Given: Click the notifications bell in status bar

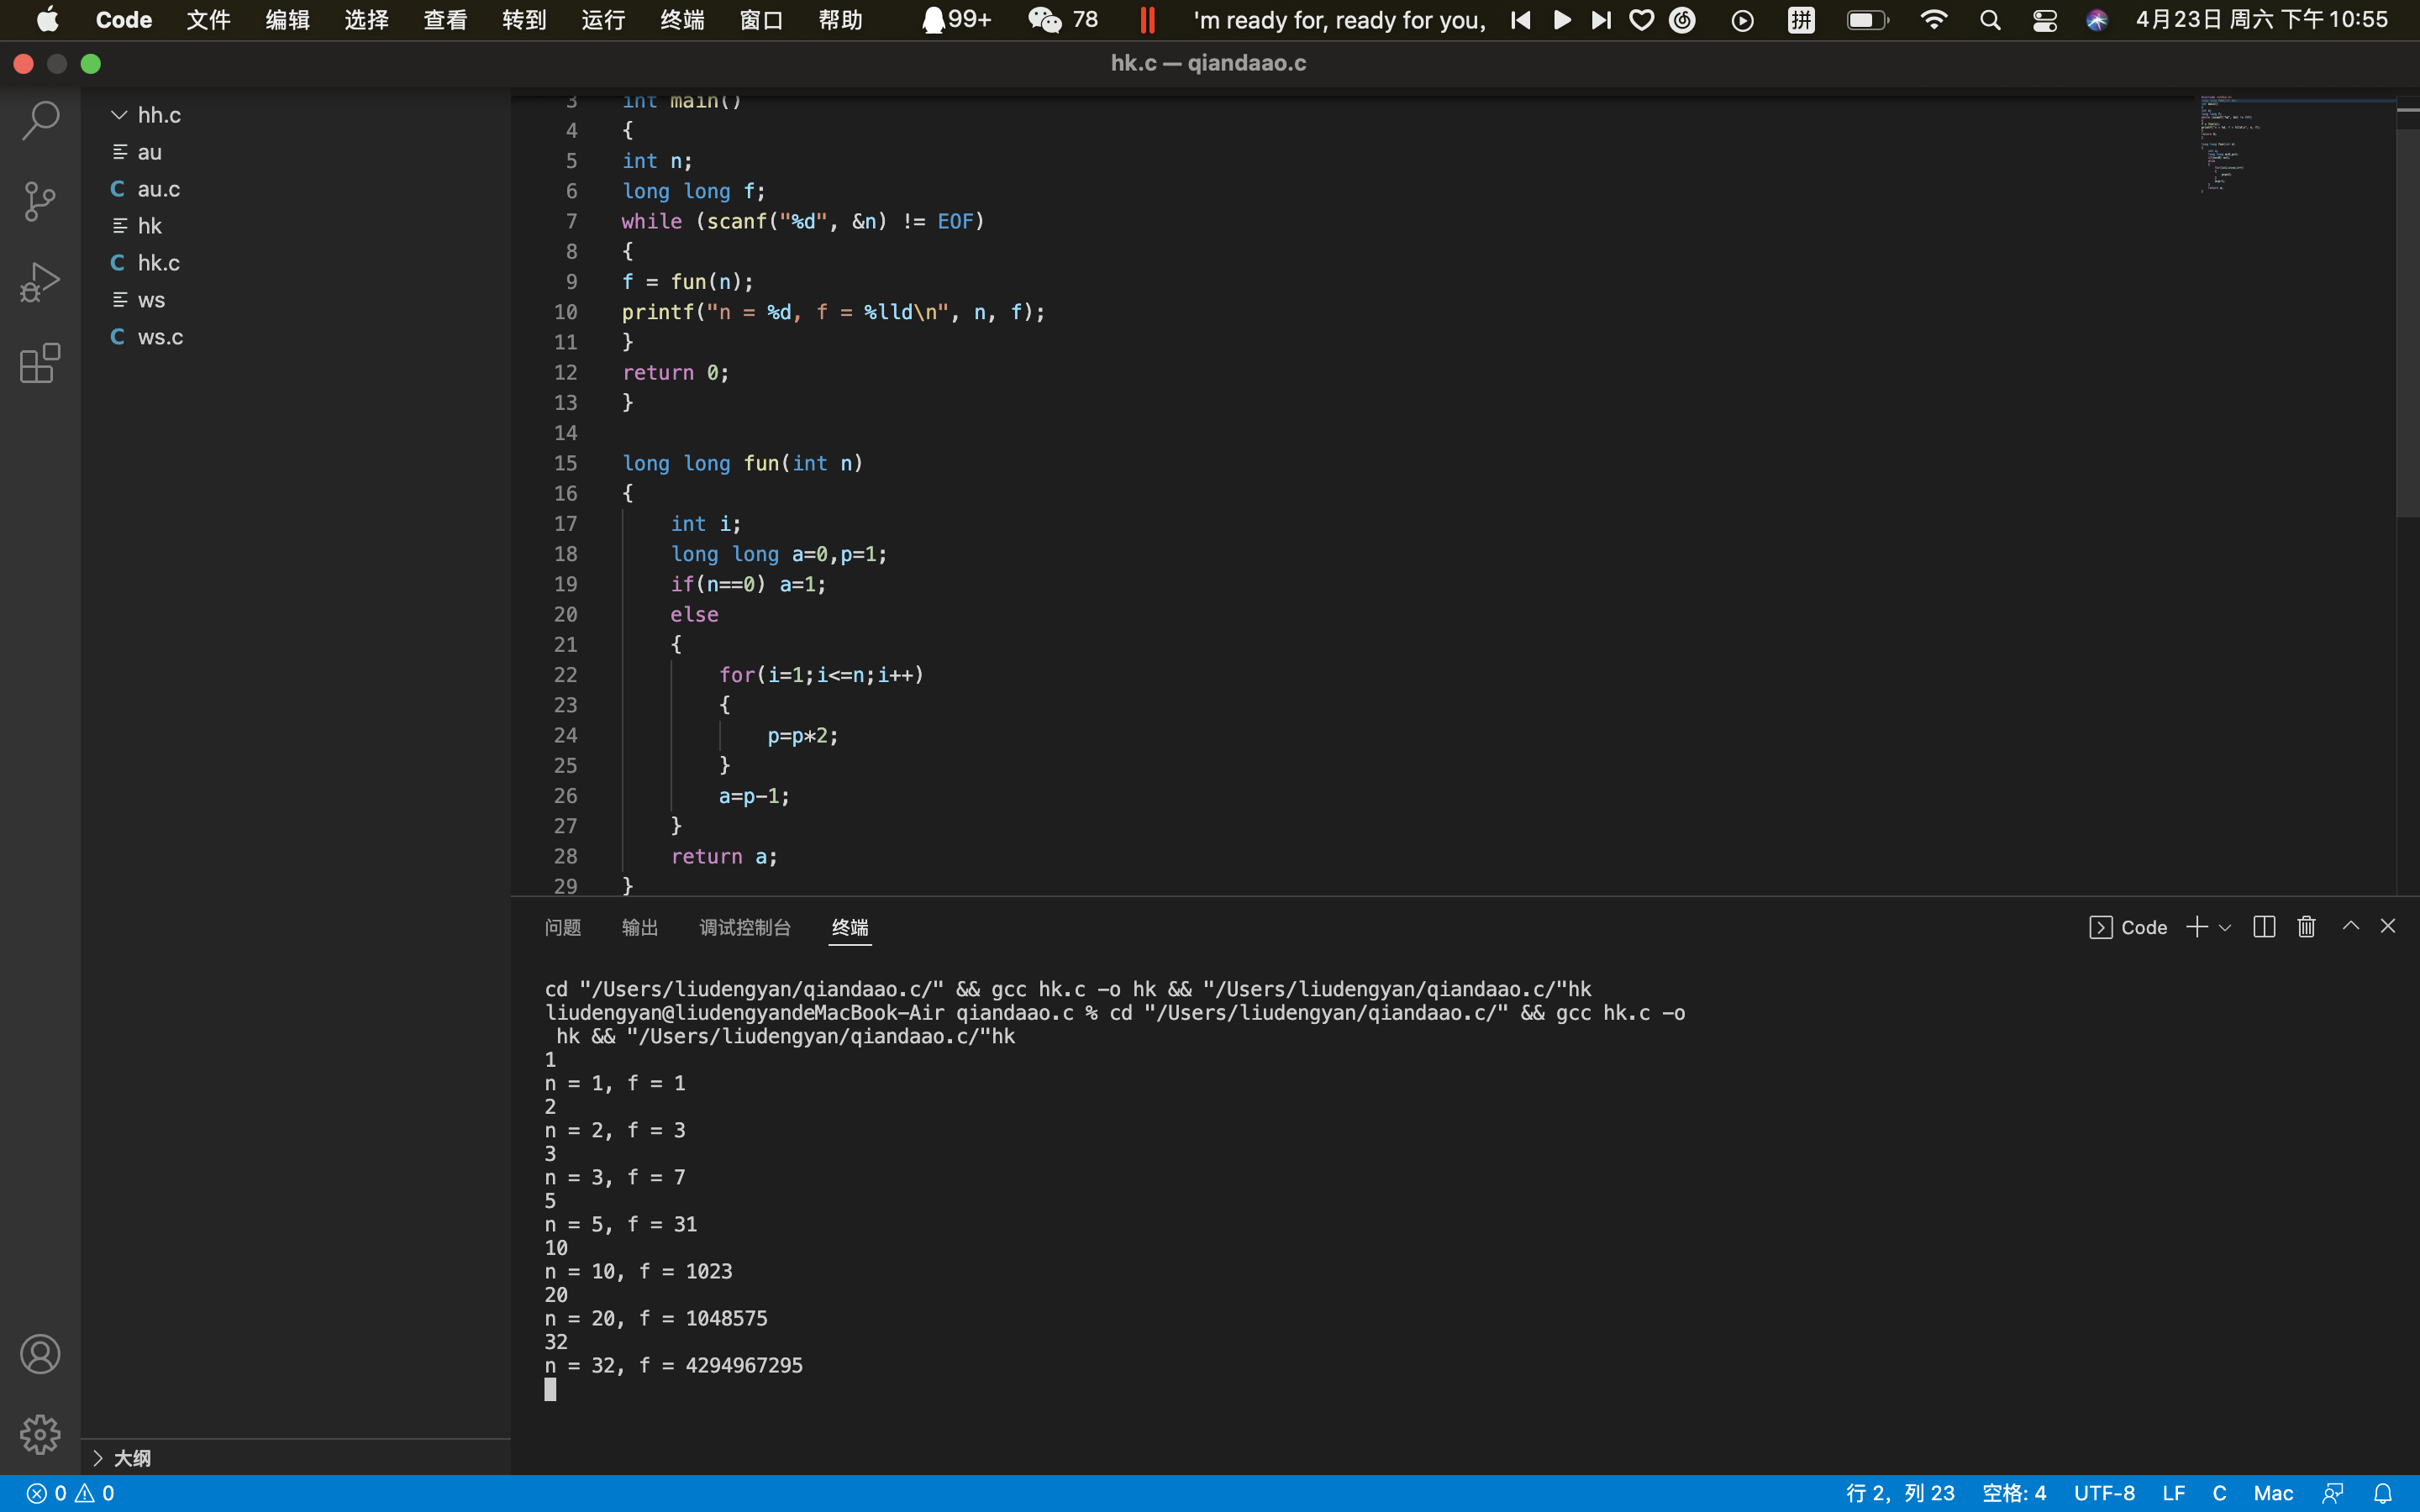Looking at the screenshot, I should 2383,1493.
